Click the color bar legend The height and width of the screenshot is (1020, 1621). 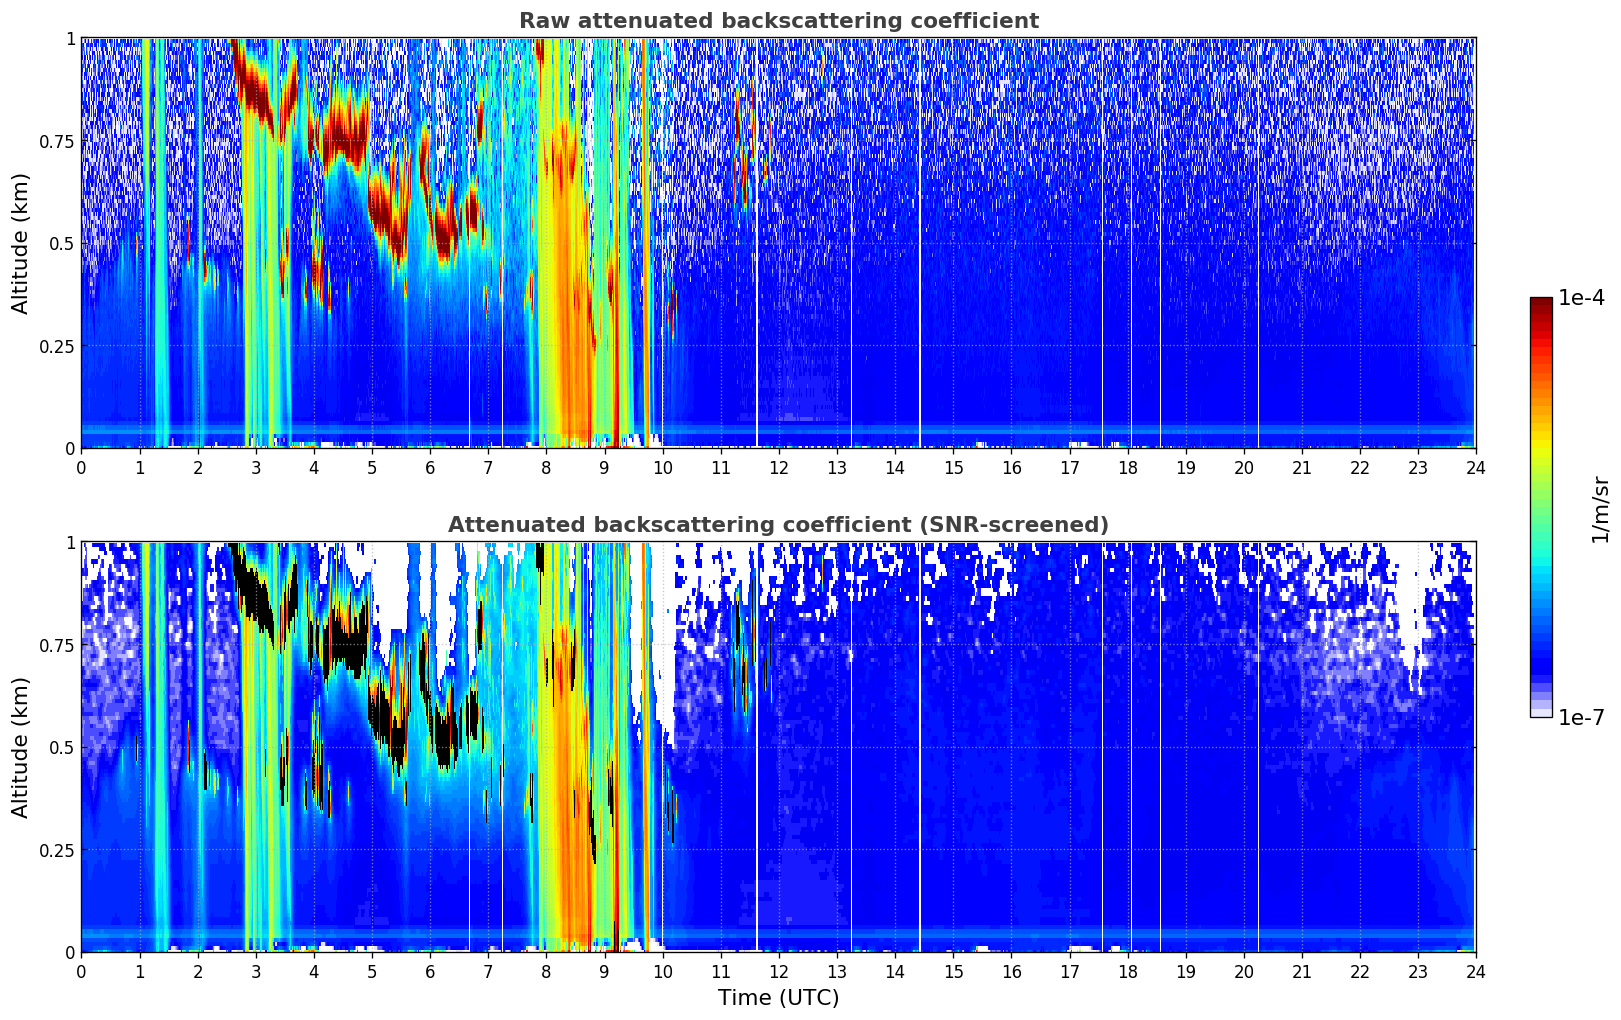pyautogui.click(x=1541, y=507)
